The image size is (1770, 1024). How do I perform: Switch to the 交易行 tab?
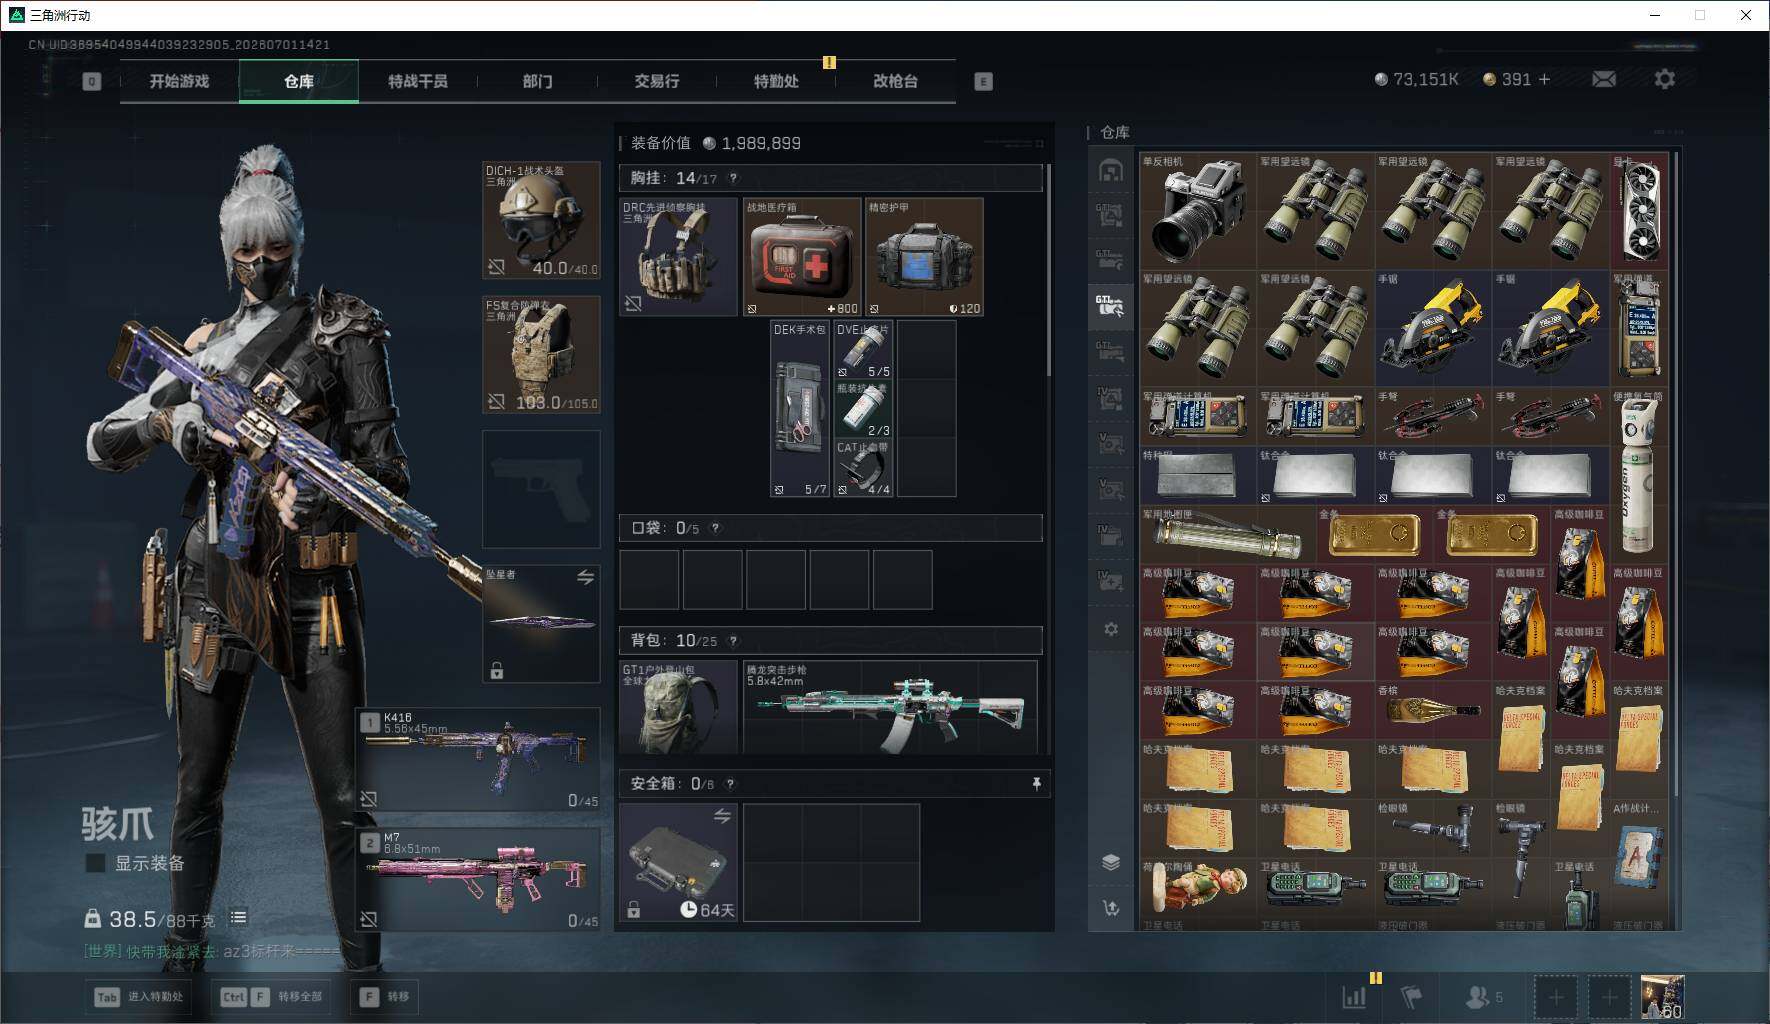pos(656,81)
